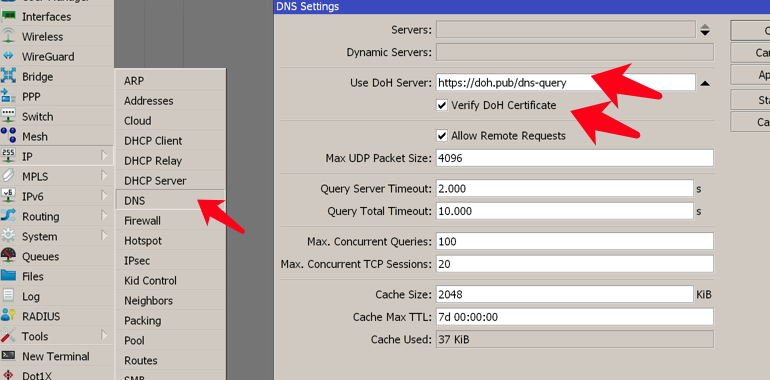770x380 pixels.
Task: Click the Cache Size field
Action: 565,295
